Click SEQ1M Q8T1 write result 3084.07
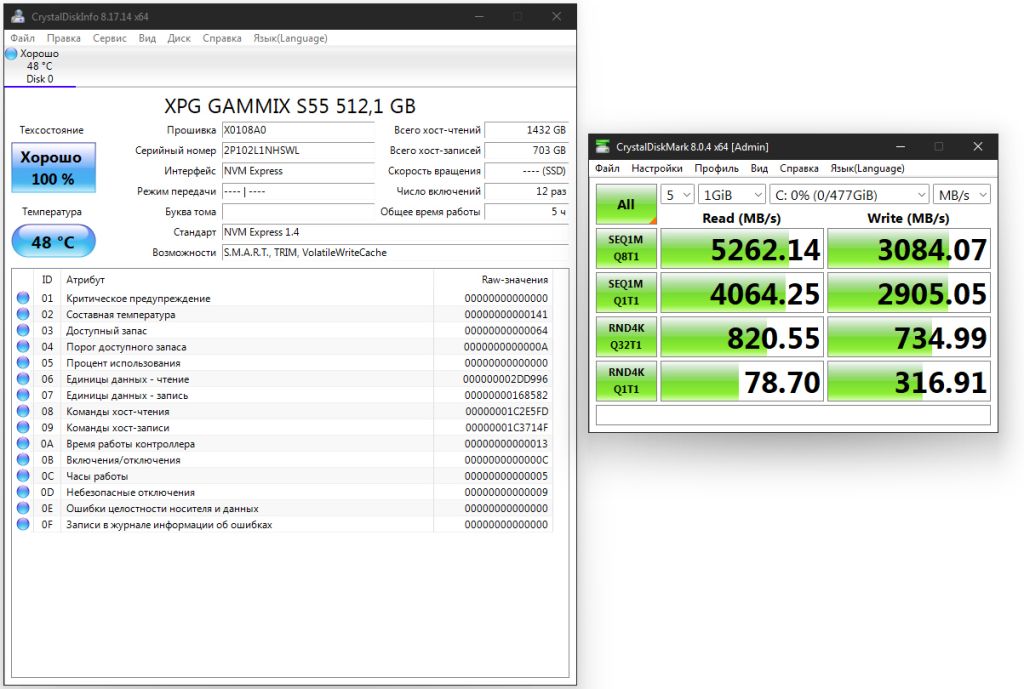This screenshot has height=689, width=1024. point(908,248)
